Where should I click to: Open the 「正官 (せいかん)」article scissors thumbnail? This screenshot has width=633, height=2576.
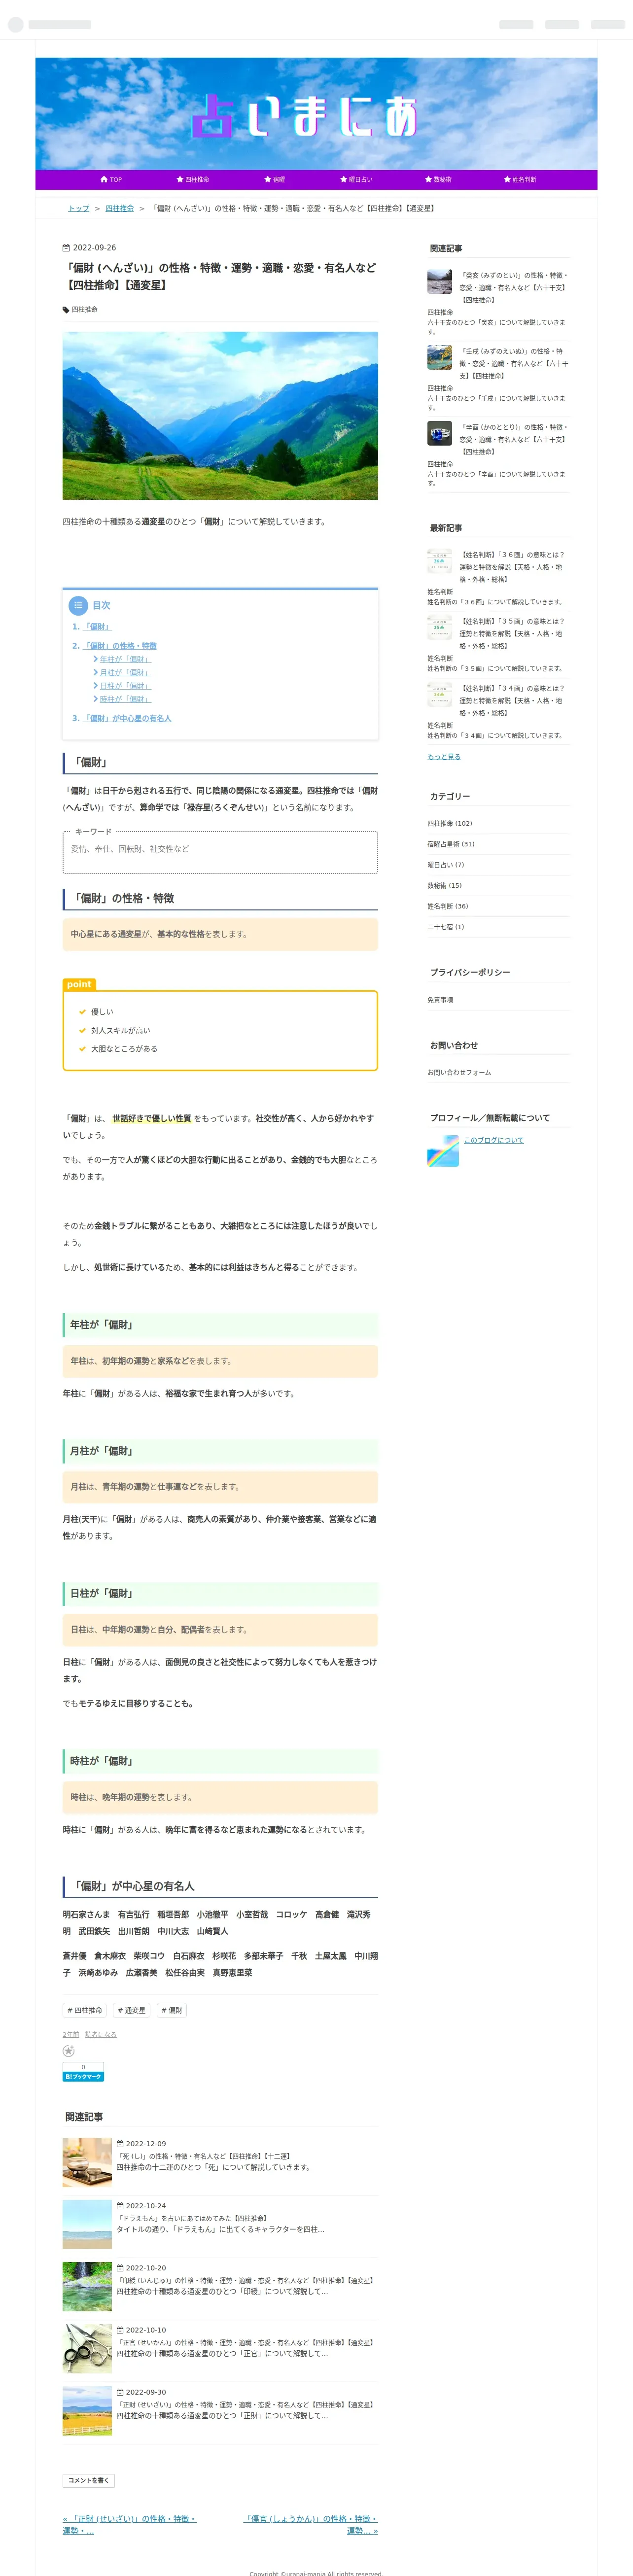coord(87,2349)
